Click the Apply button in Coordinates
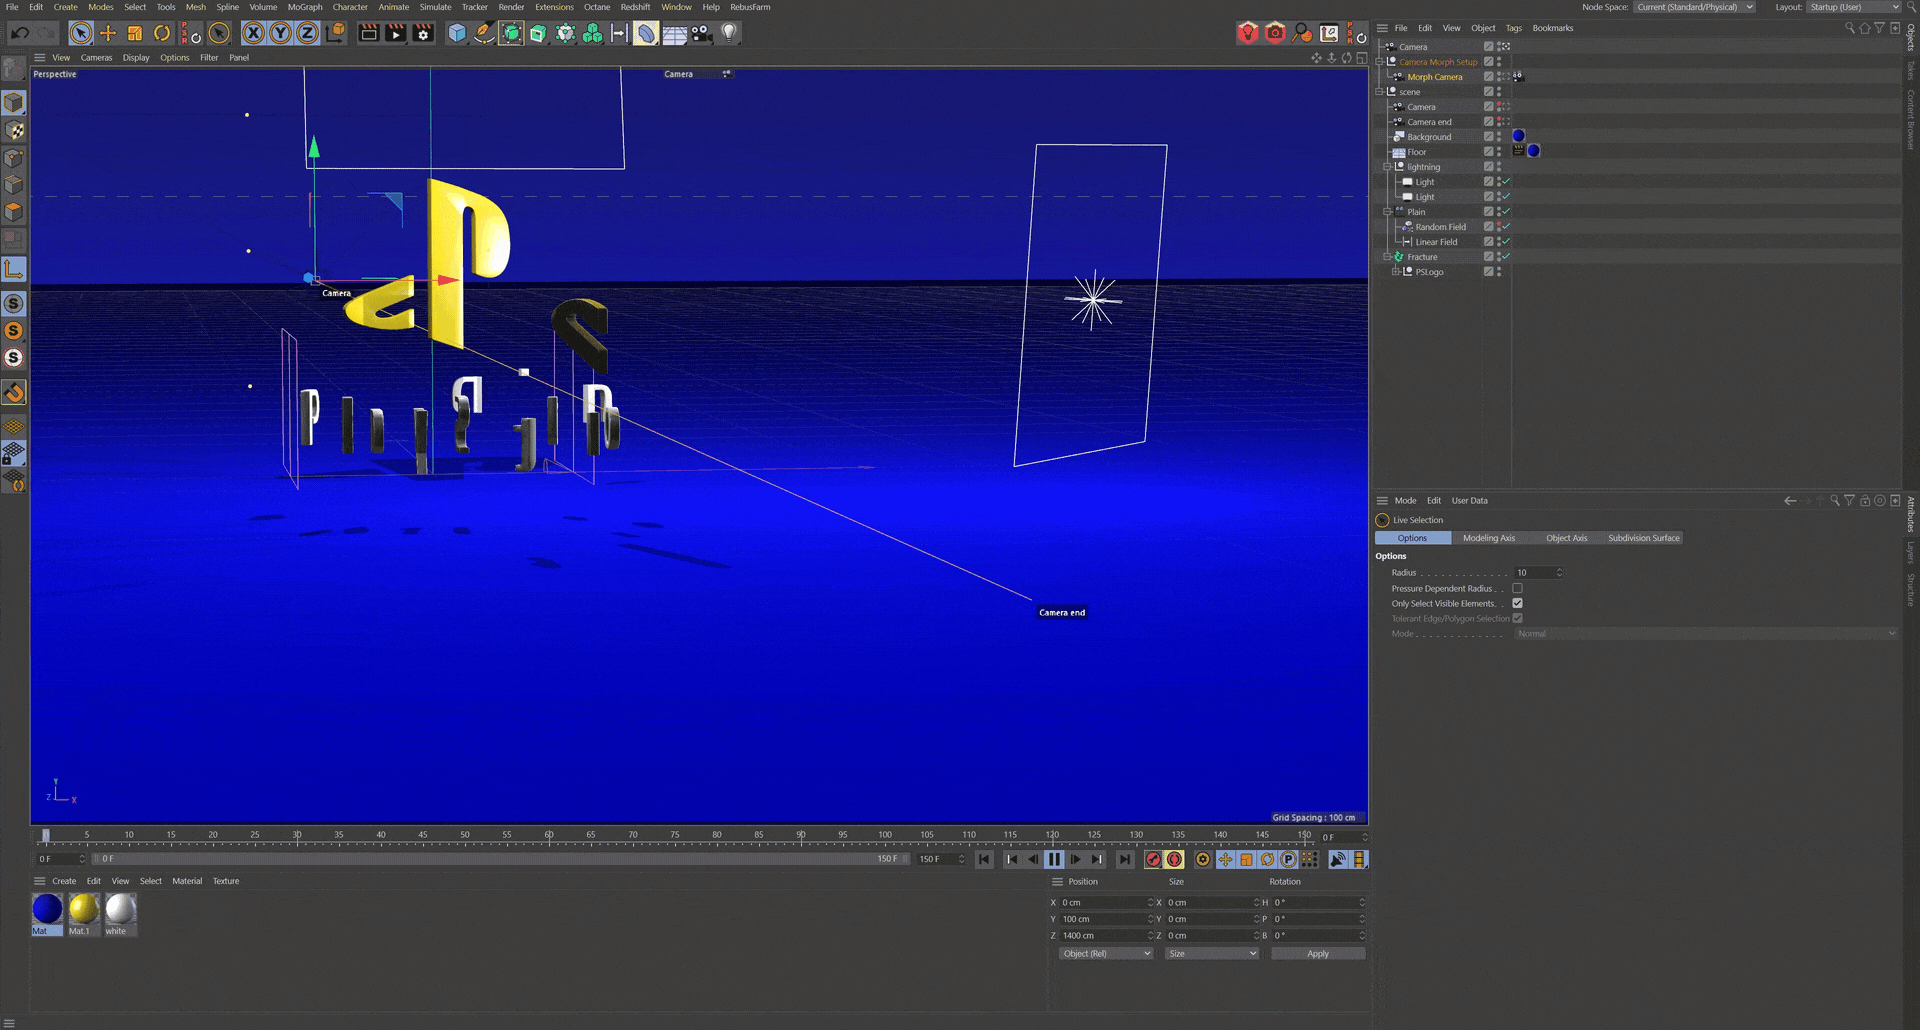The image size is (1920, 1030). tap(1318, 954)
